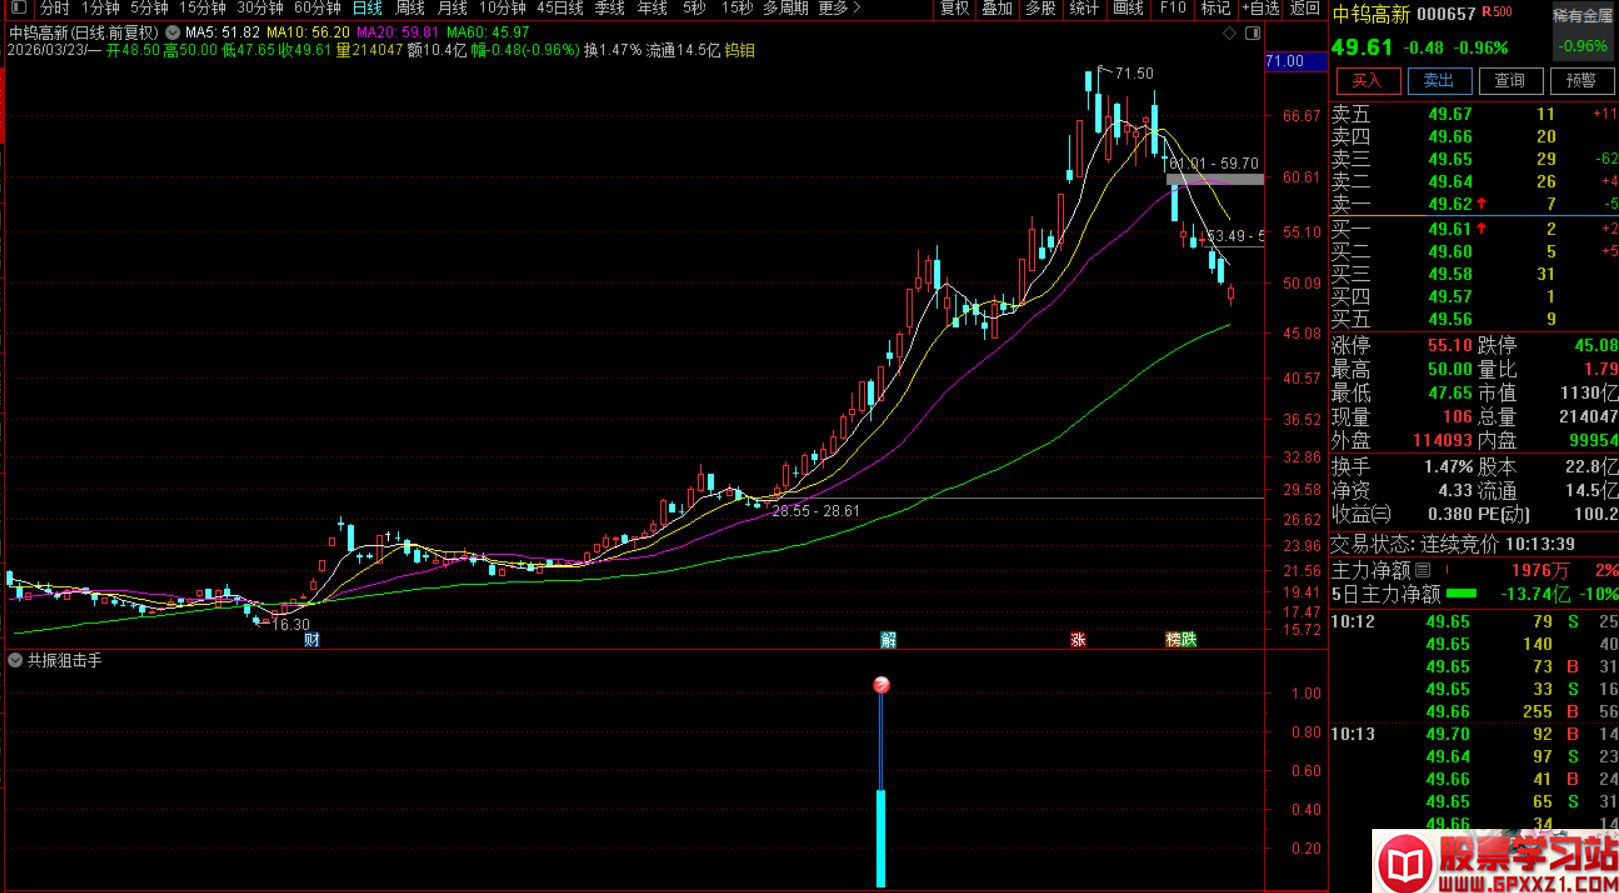Screen dimensions: 1619x893
Task: Click the stock name 中钨高新 header
Action: coord(1371,14)
